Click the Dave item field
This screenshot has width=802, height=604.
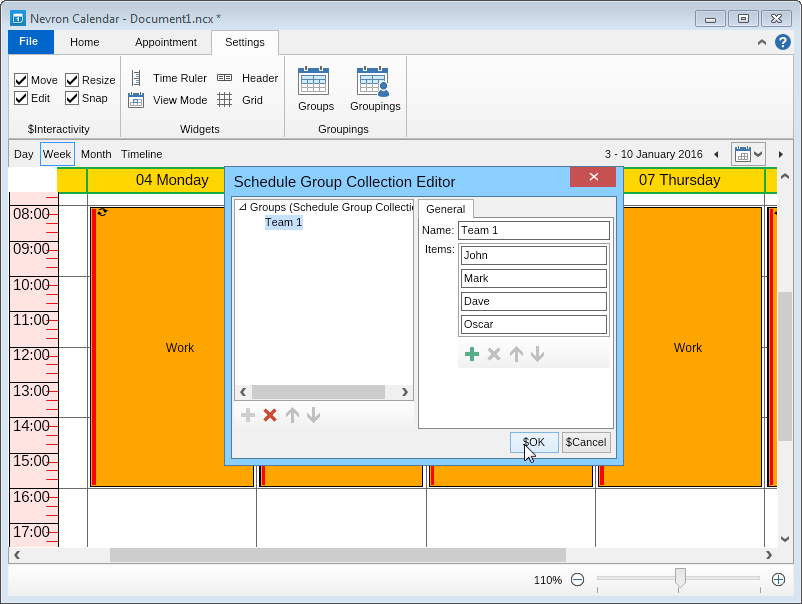533,301
